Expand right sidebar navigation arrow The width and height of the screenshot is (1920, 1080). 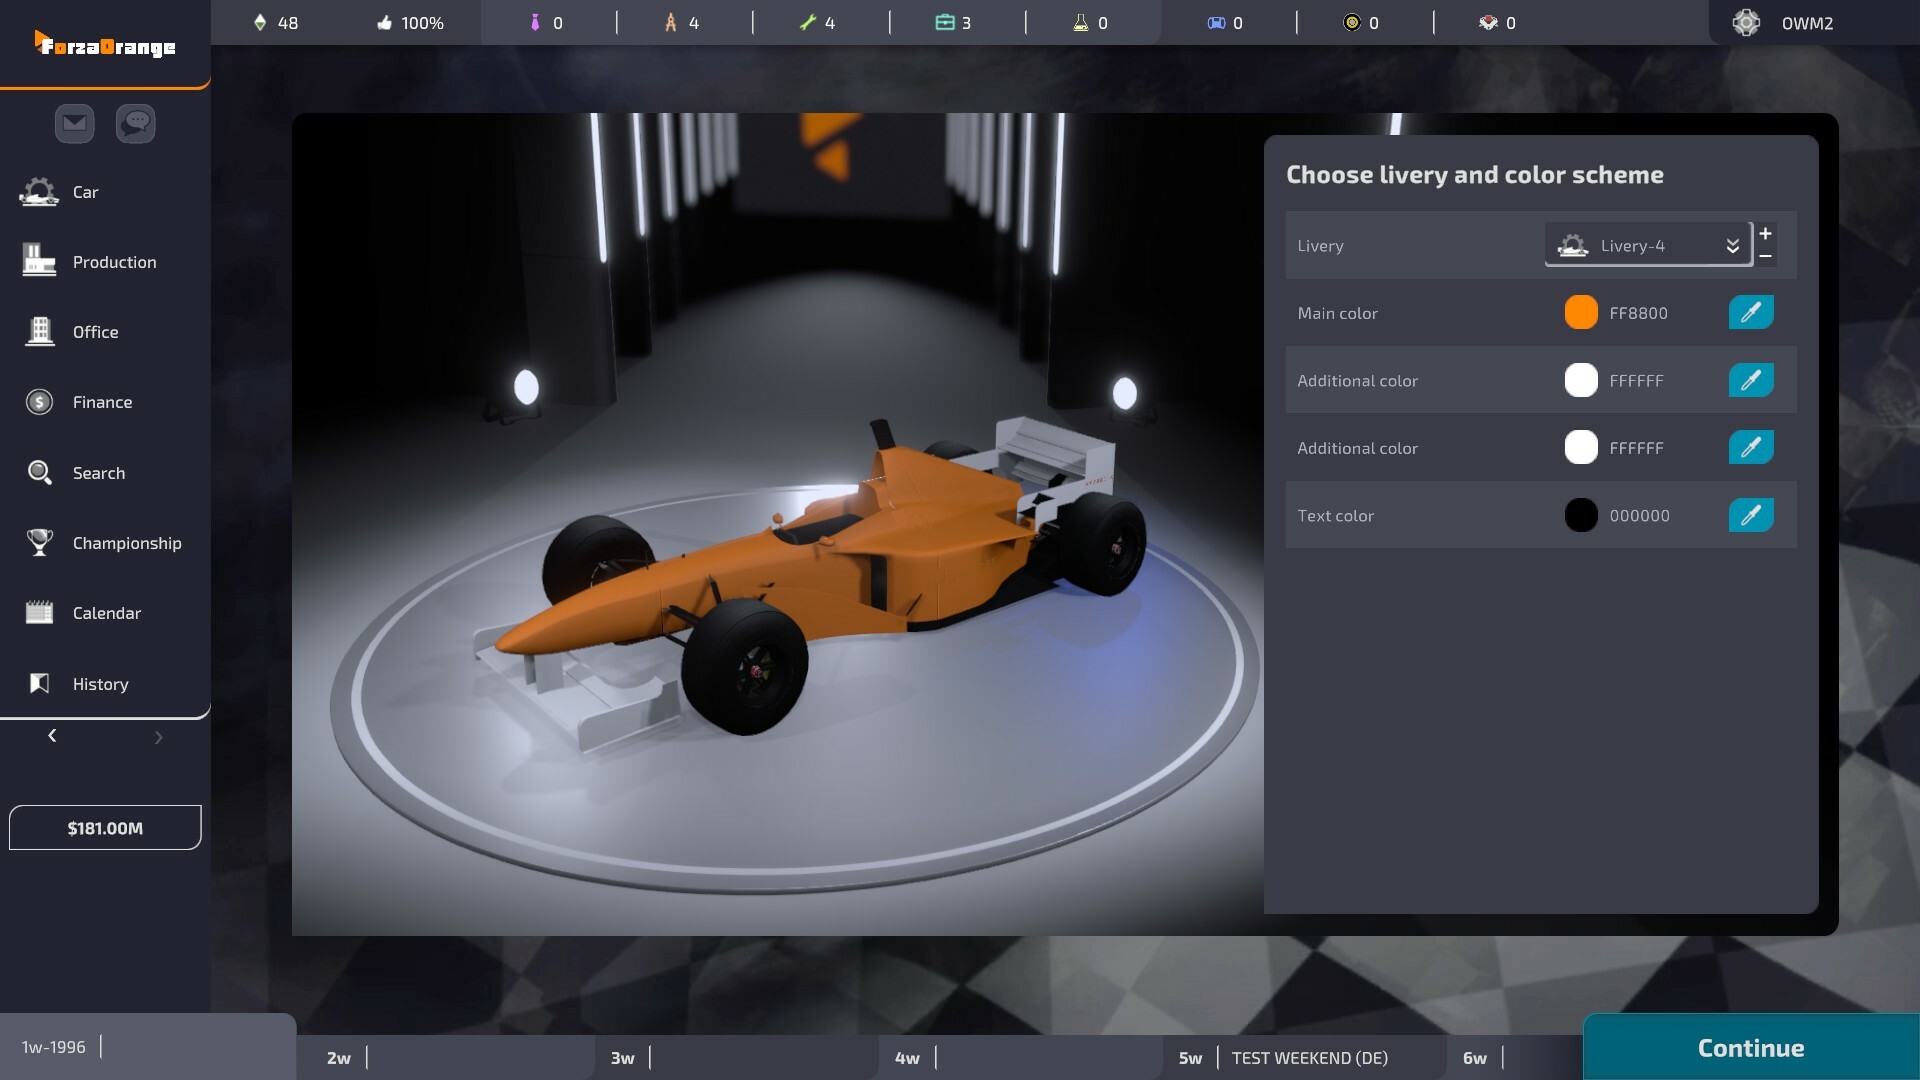(157, 737)
